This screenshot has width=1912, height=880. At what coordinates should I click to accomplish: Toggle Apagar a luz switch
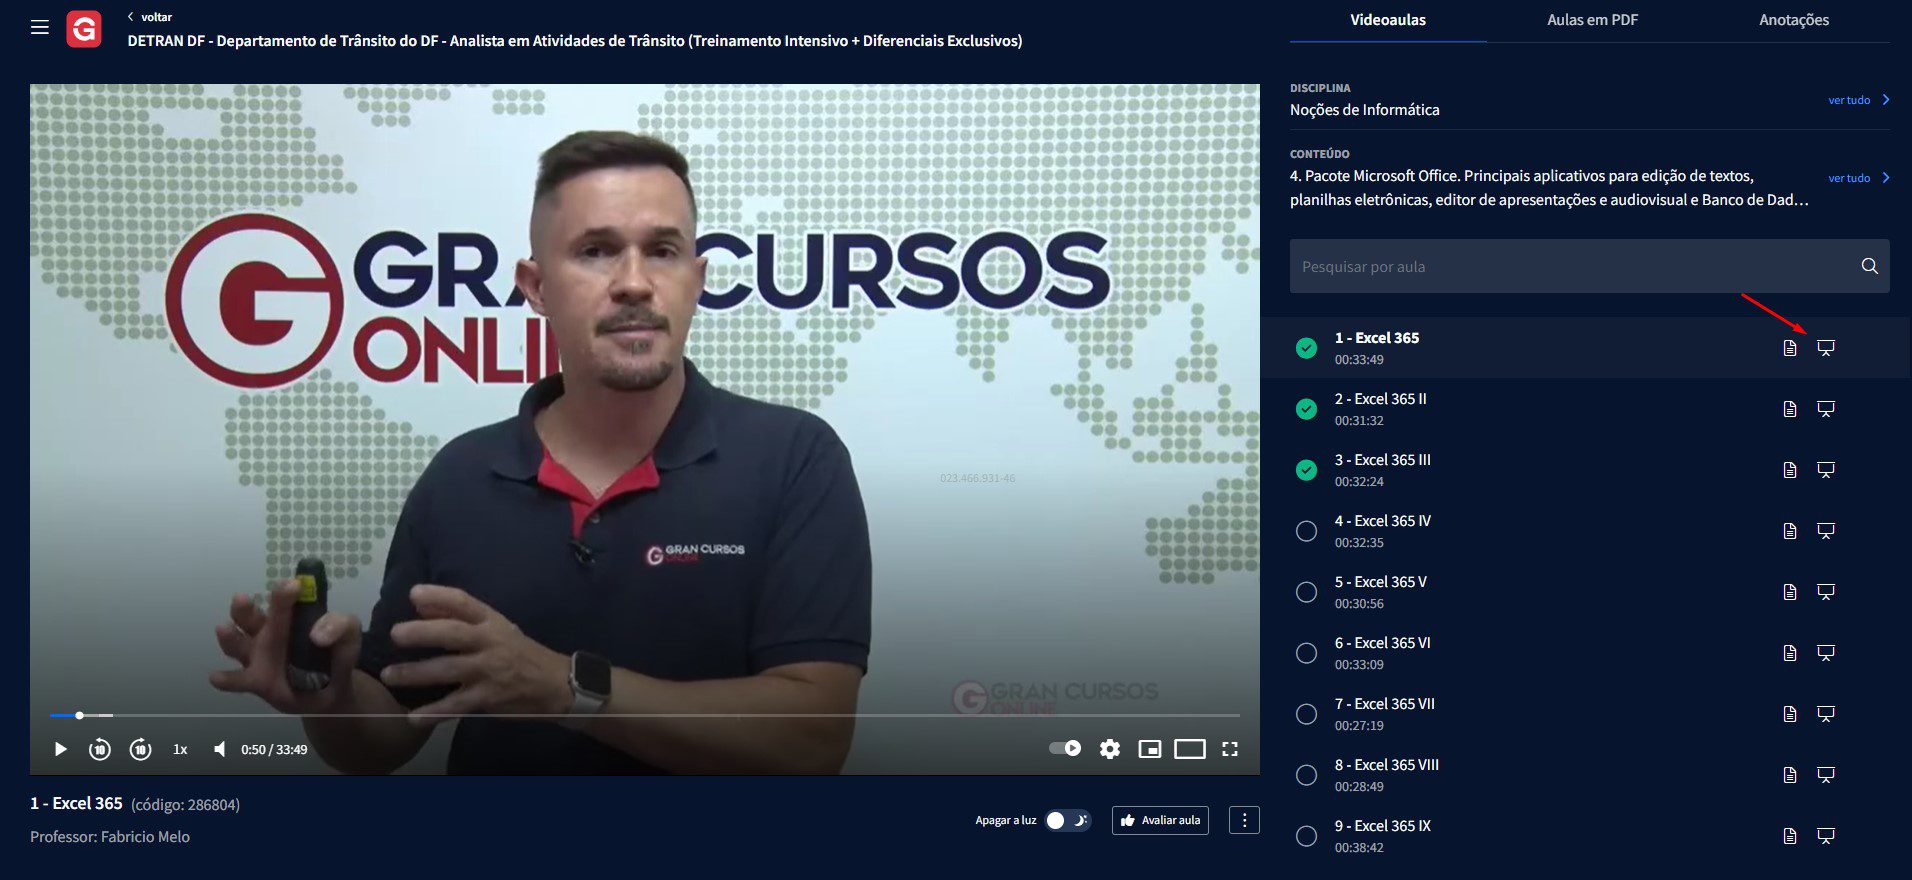coord(1067,820)
